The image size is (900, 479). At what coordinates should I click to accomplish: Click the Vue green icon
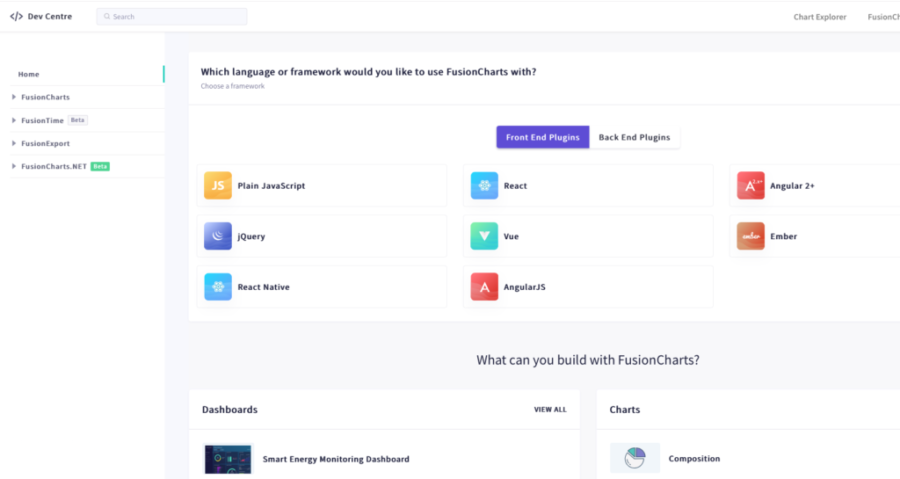484,236
